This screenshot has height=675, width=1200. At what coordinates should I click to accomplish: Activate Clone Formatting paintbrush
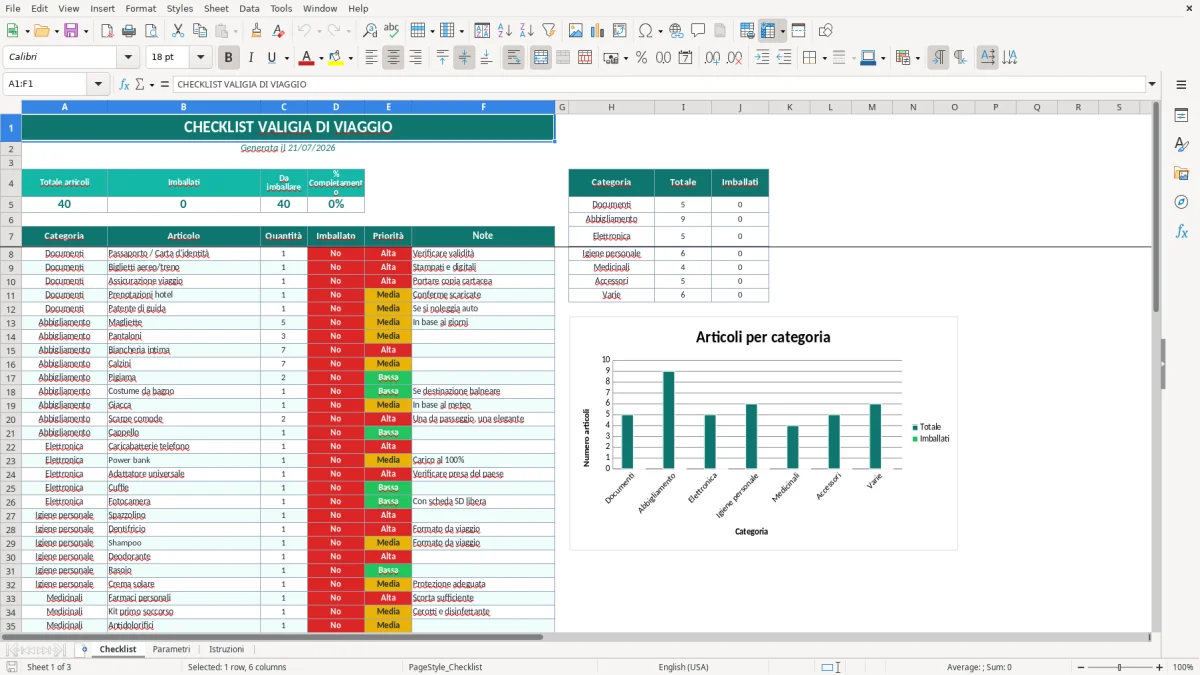[256, 31]
